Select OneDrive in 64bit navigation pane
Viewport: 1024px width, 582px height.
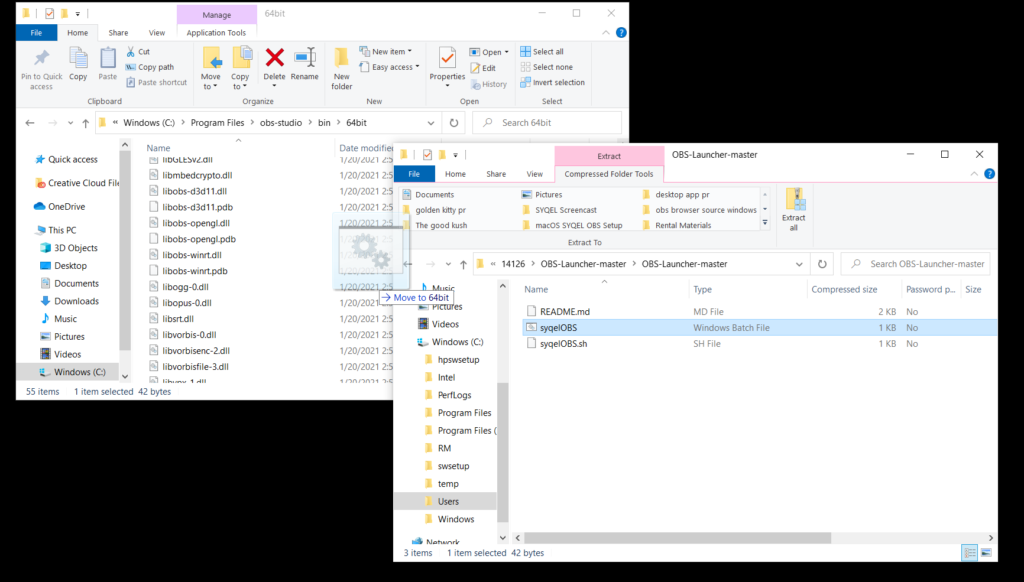coord(59,206)
